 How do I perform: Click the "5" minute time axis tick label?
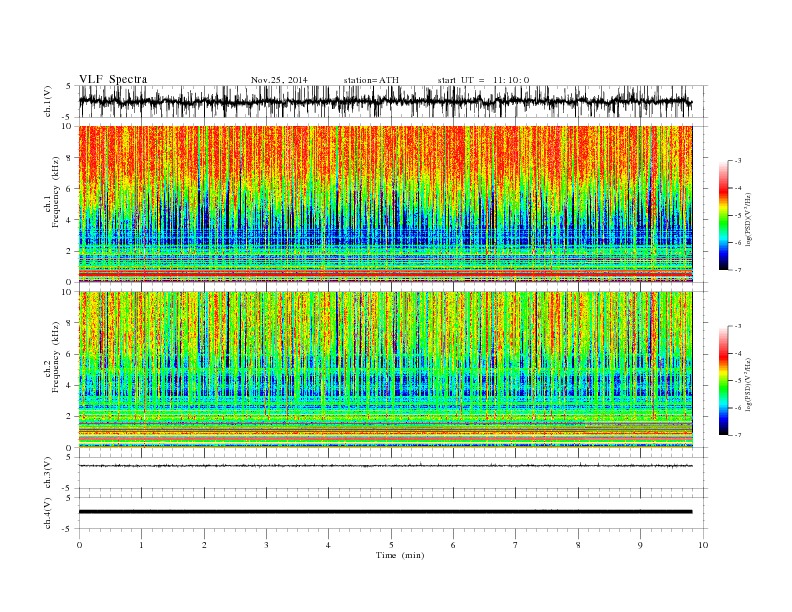click(x=391, y=545)
